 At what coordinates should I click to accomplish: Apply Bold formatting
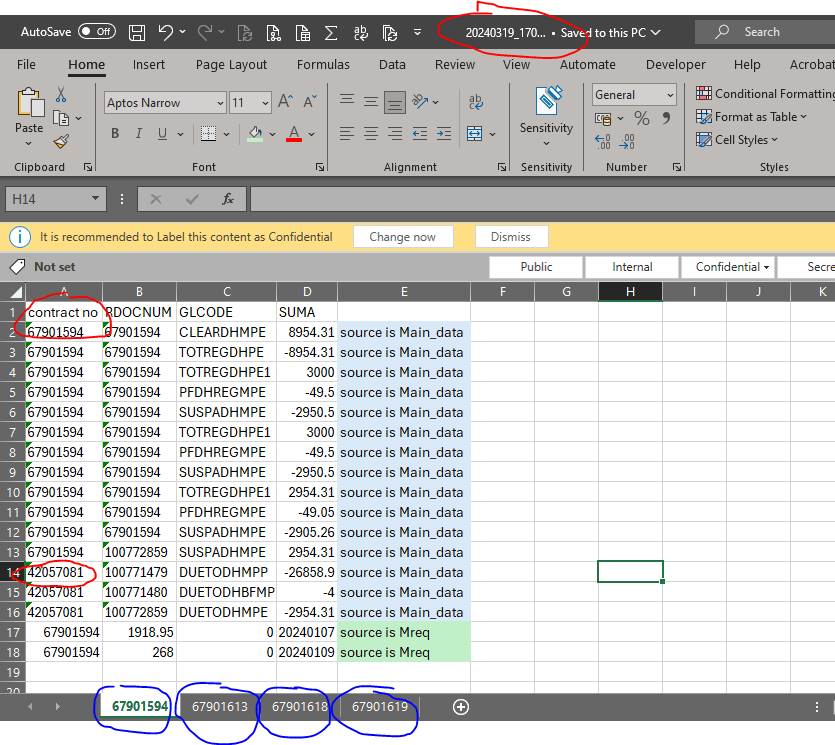click(115, 134)
